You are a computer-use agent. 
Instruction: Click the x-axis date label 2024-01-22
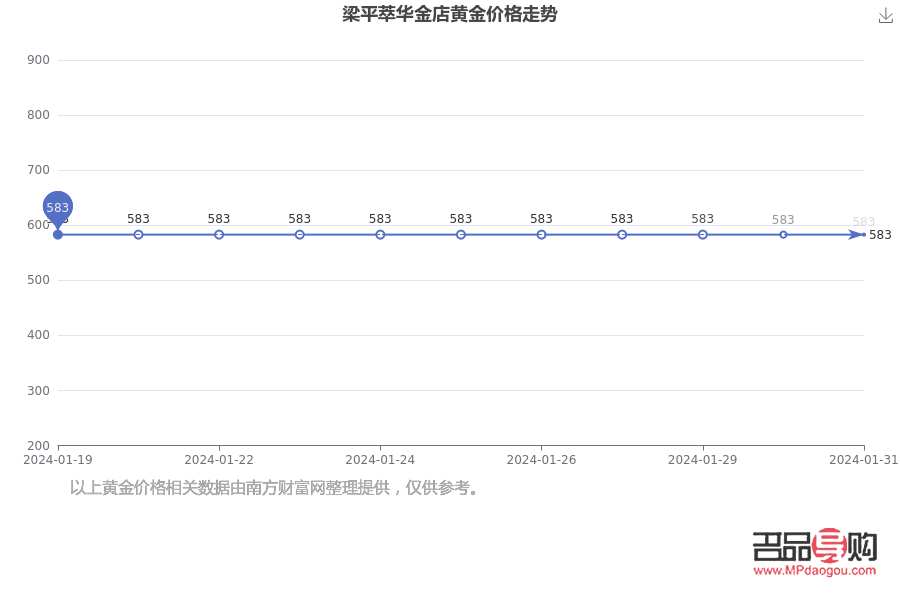(x=219, y=460)
